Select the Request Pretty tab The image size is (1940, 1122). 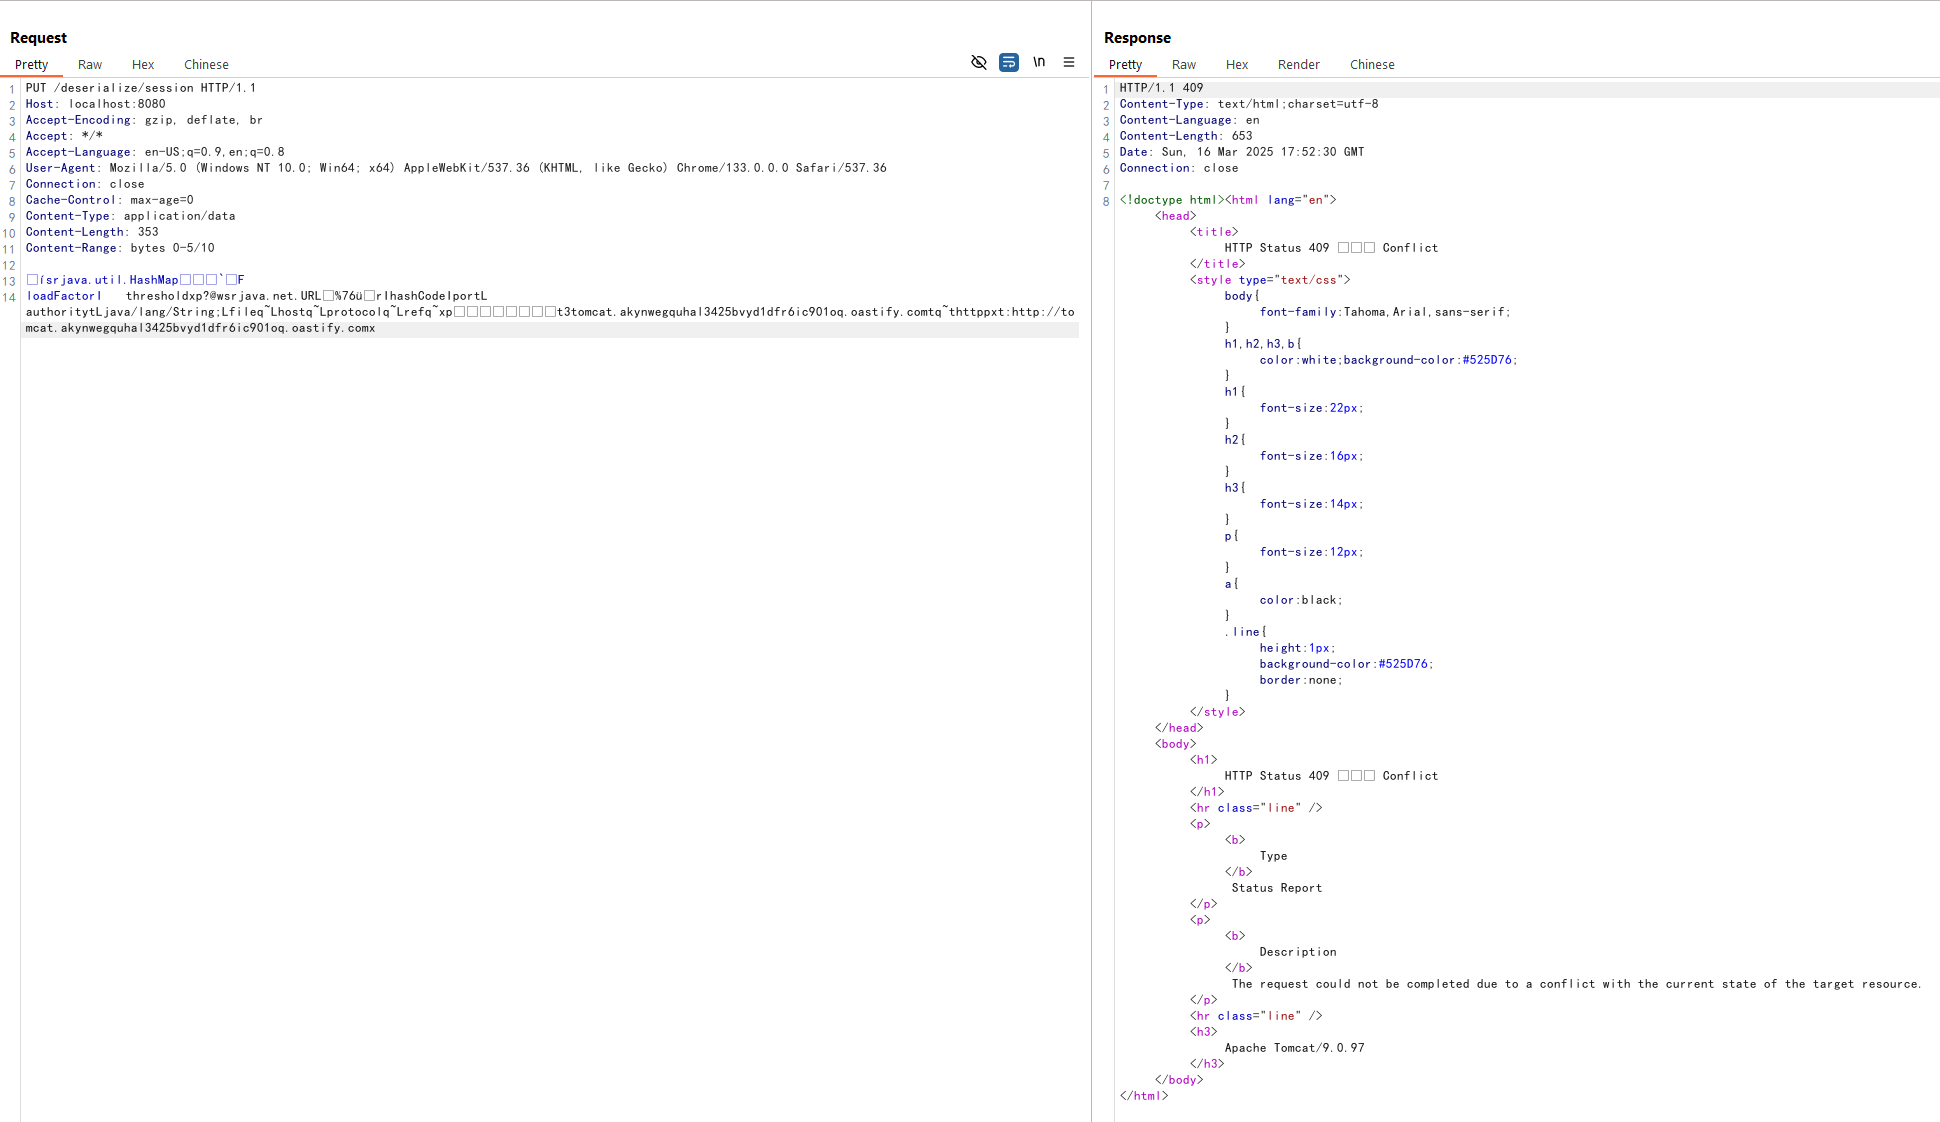[31, 64]
